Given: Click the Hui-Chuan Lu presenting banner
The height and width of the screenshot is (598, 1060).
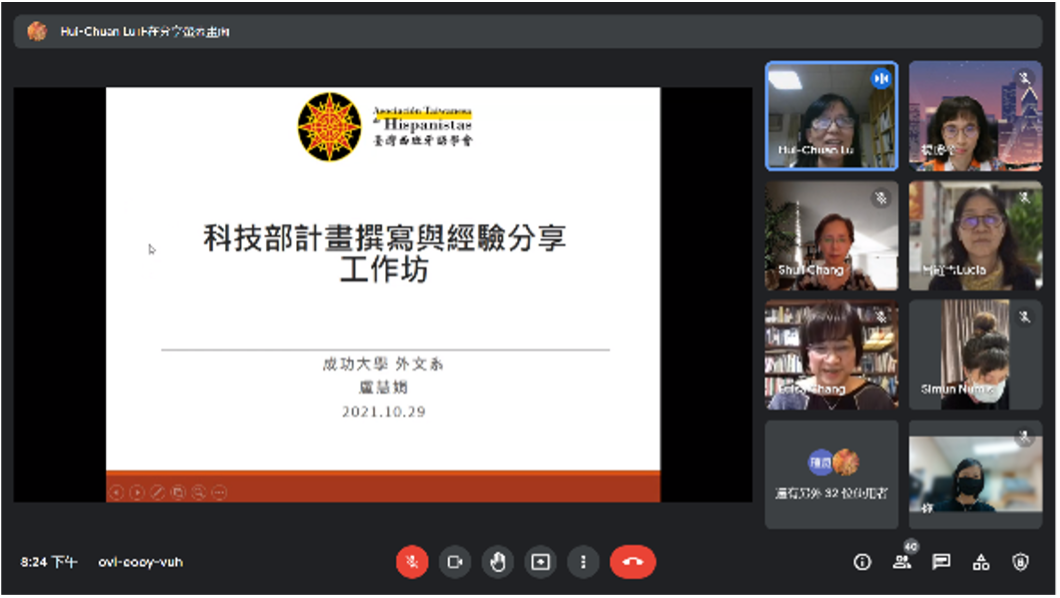Looking at the screenshot, I should click(527, 32).
